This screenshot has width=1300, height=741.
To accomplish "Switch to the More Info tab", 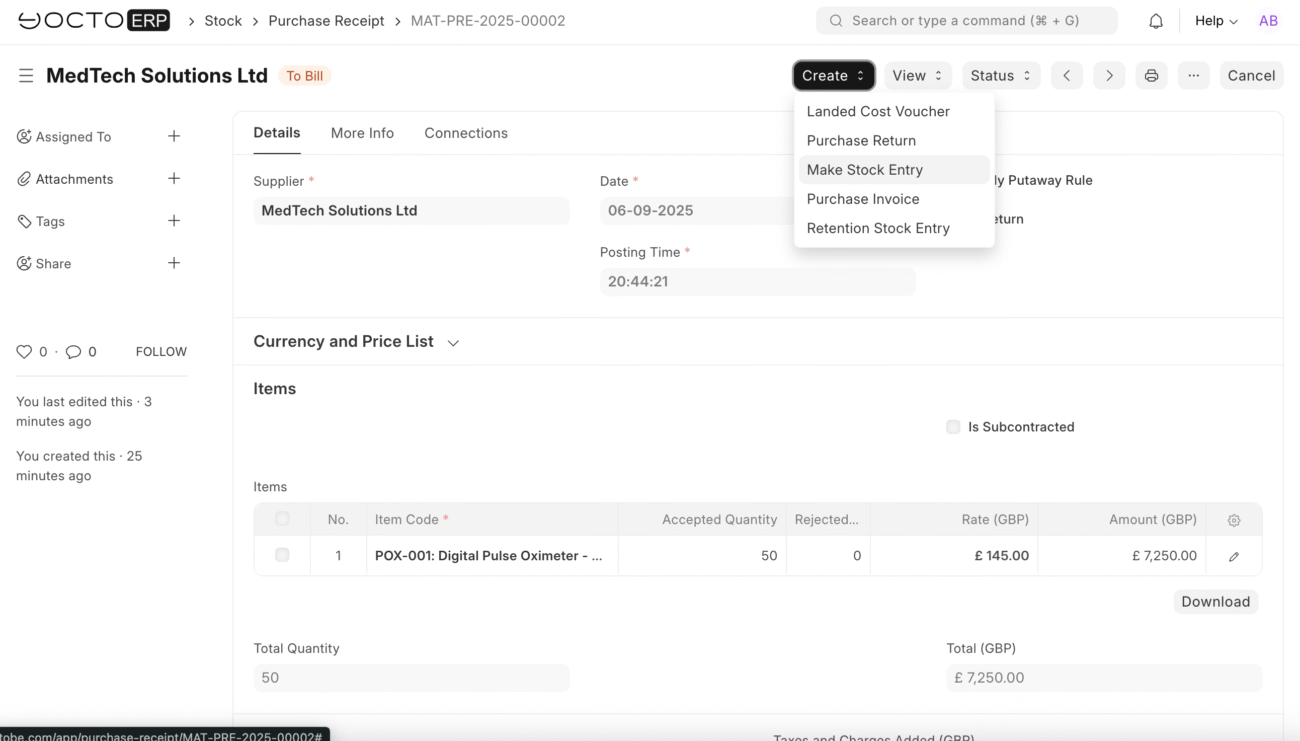I will coord(362,133).
